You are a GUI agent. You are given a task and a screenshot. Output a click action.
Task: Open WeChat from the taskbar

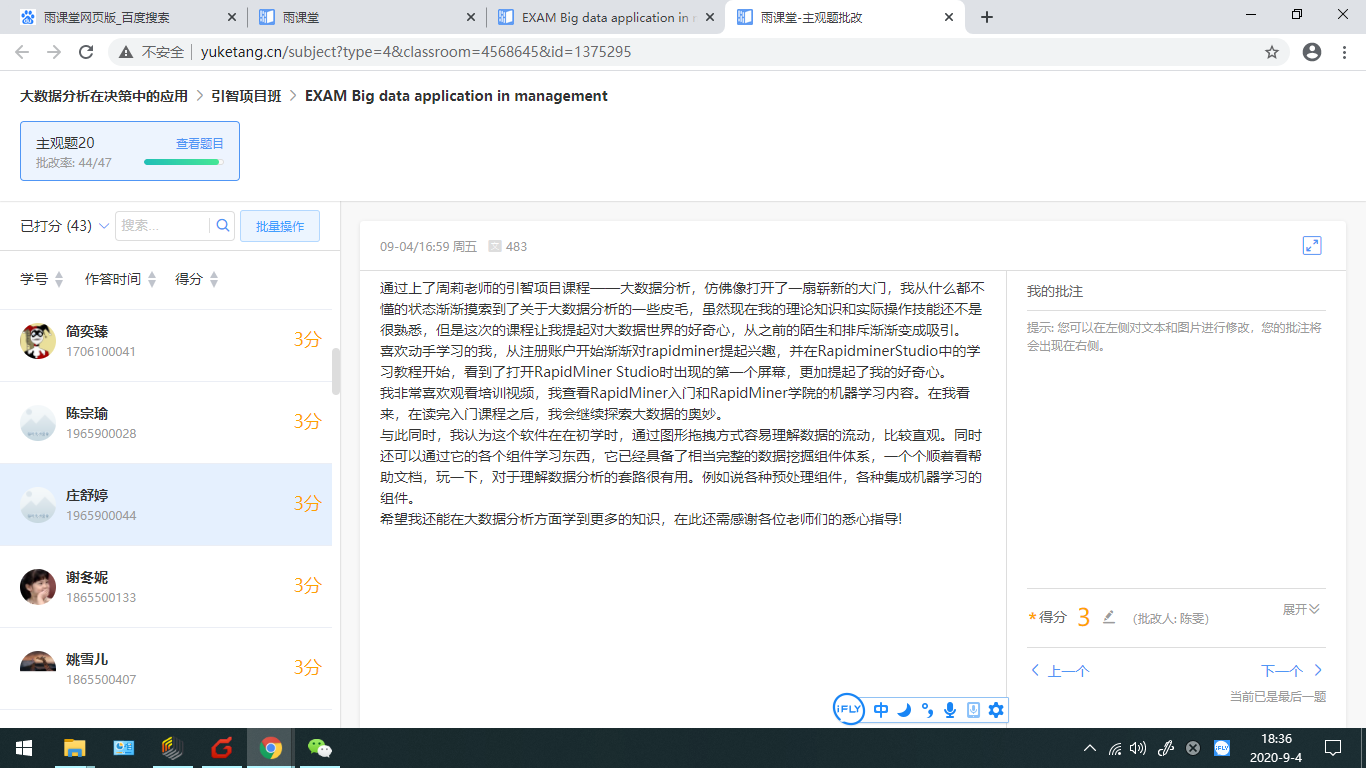point(319,748)
